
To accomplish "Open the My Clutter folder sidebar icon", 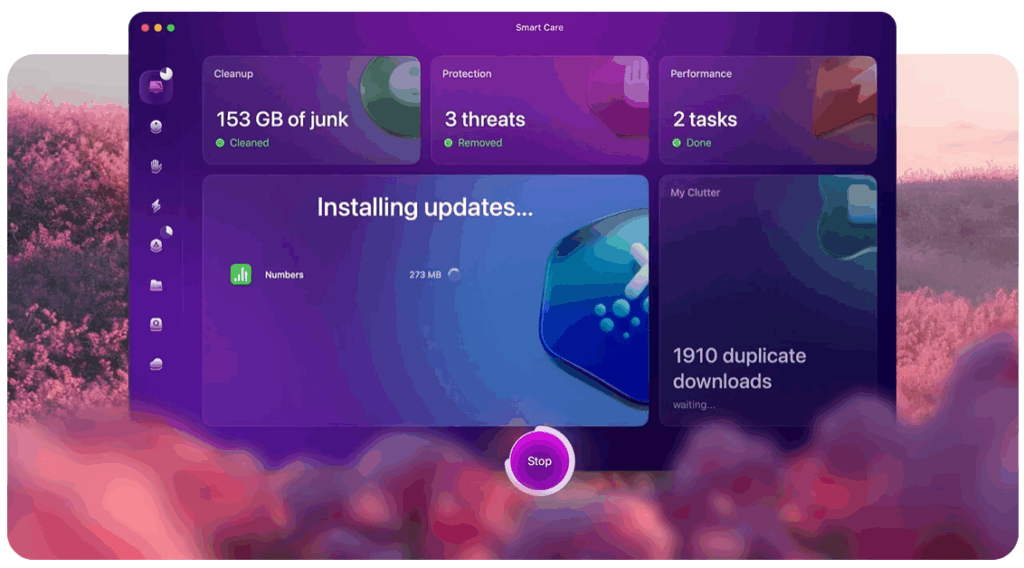I will 156,285.
